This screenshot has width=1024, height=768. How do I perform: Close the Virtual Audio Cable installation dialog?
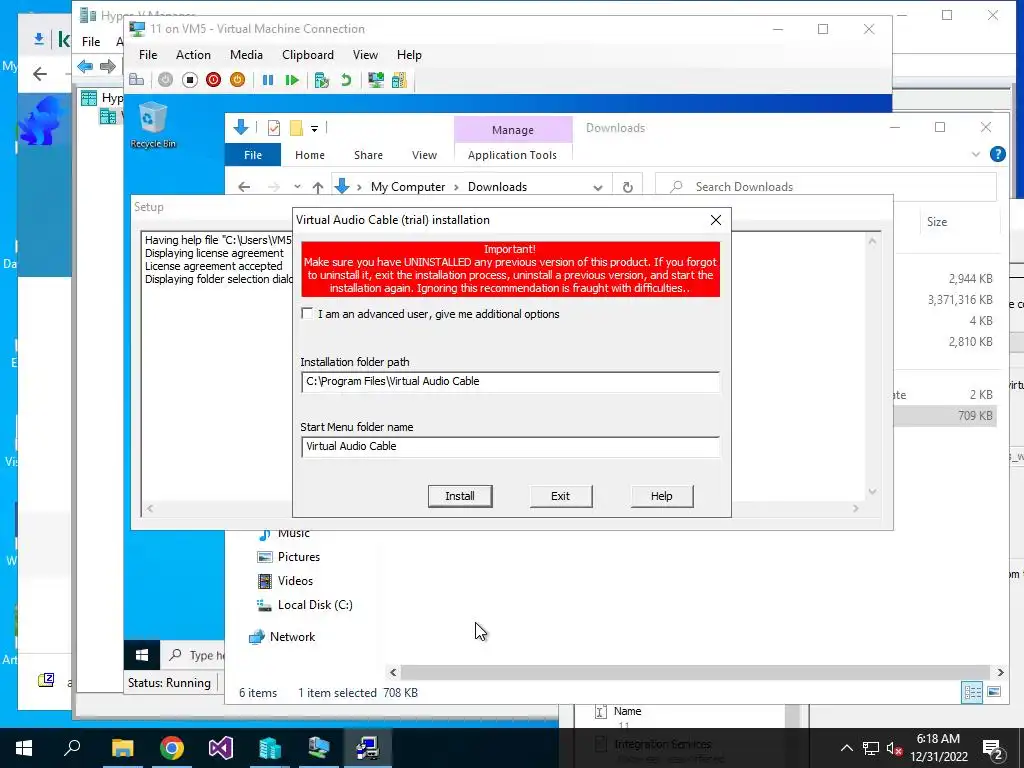pos(716,220)
